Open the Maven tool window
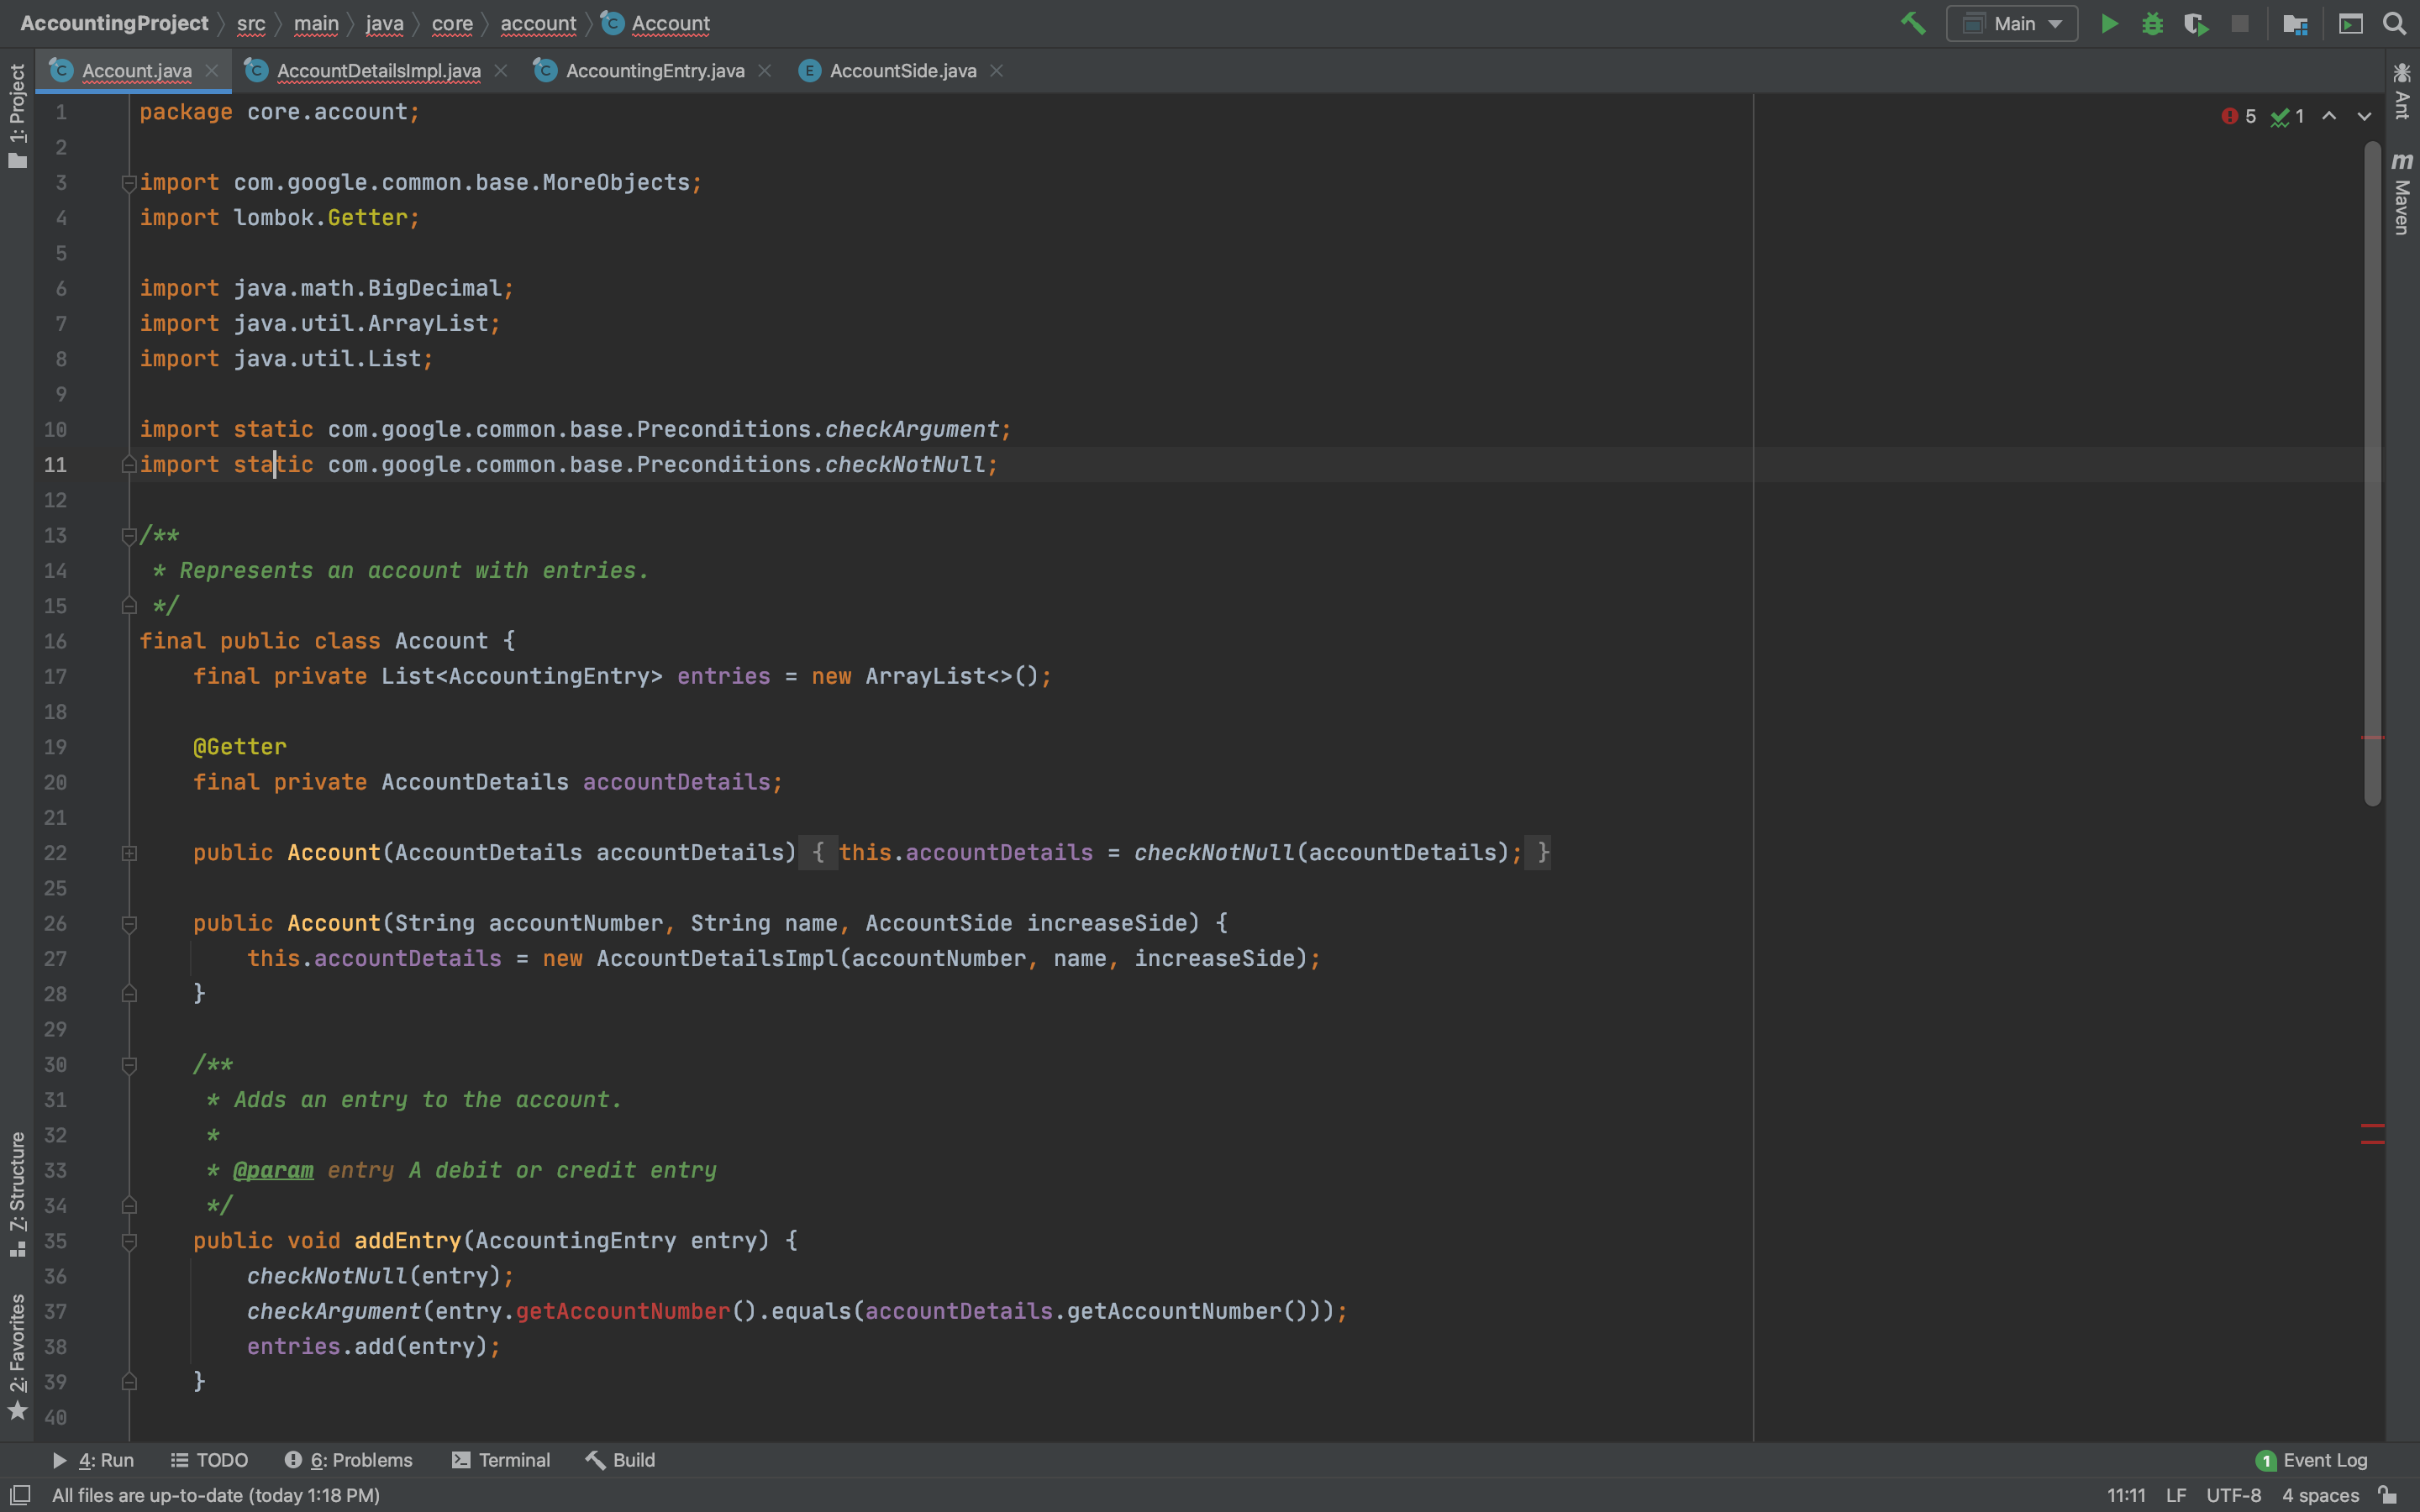2420x1512 pixels. tap(2402, 194)
